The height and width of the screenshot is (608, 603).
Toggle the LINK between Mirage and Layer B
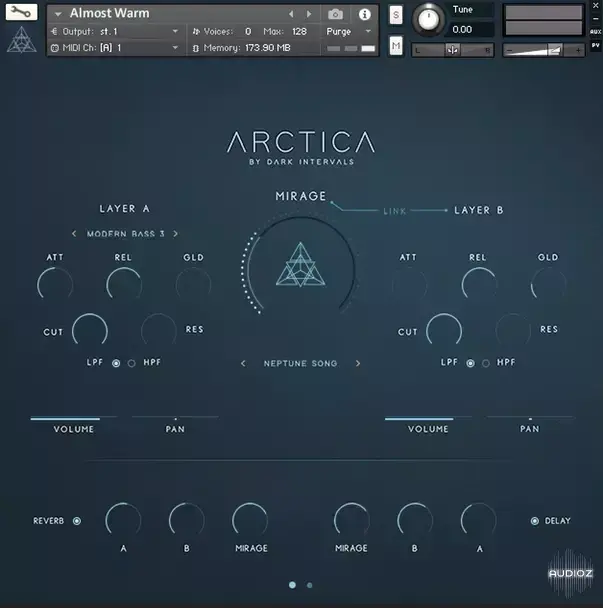point(394,211)
